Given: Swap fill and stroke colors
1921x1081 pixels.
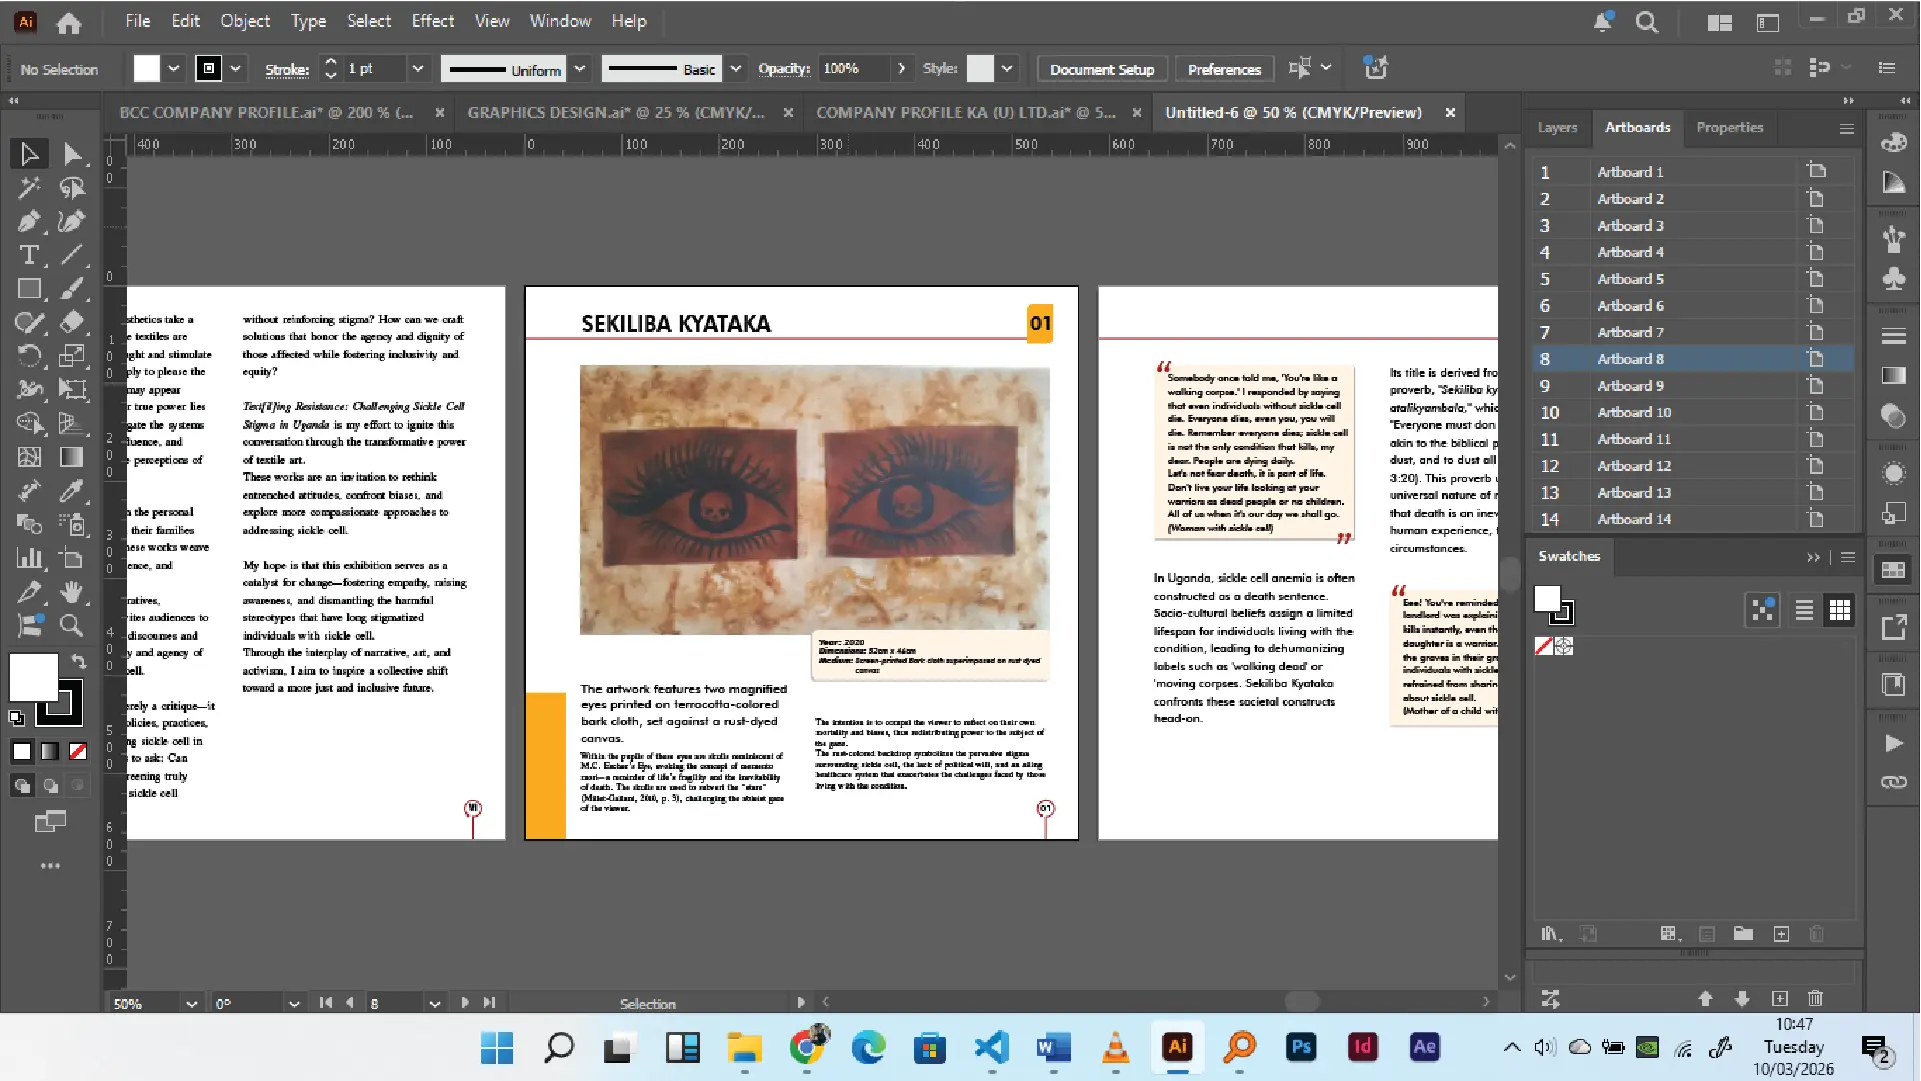Looking at the screenshot, I should click(79, 661).
